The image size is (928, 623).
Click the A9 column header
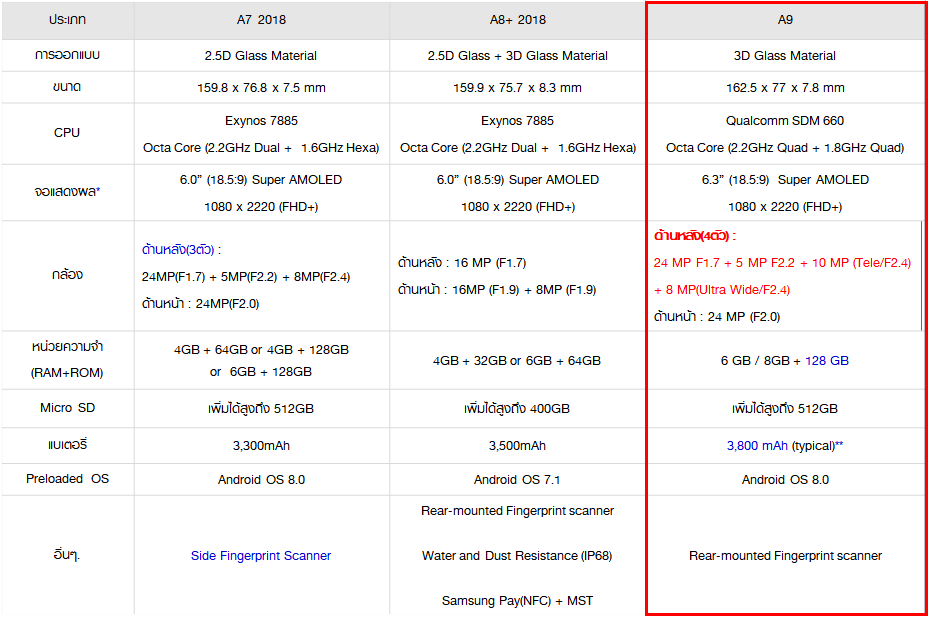(785, 20)
